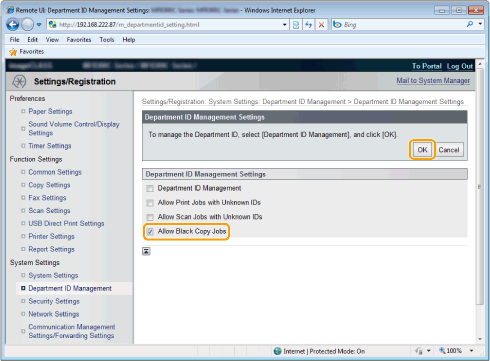Open Printer Settings in sidebar

pyautogui.click(x=51, y=236)
